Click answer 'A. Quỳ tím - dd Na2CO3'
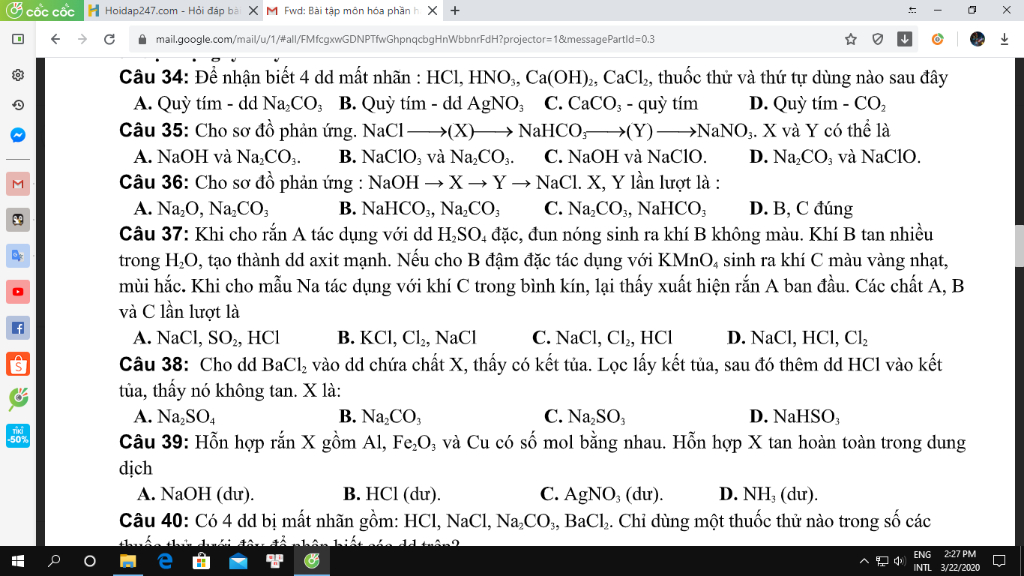 point(228,104)
